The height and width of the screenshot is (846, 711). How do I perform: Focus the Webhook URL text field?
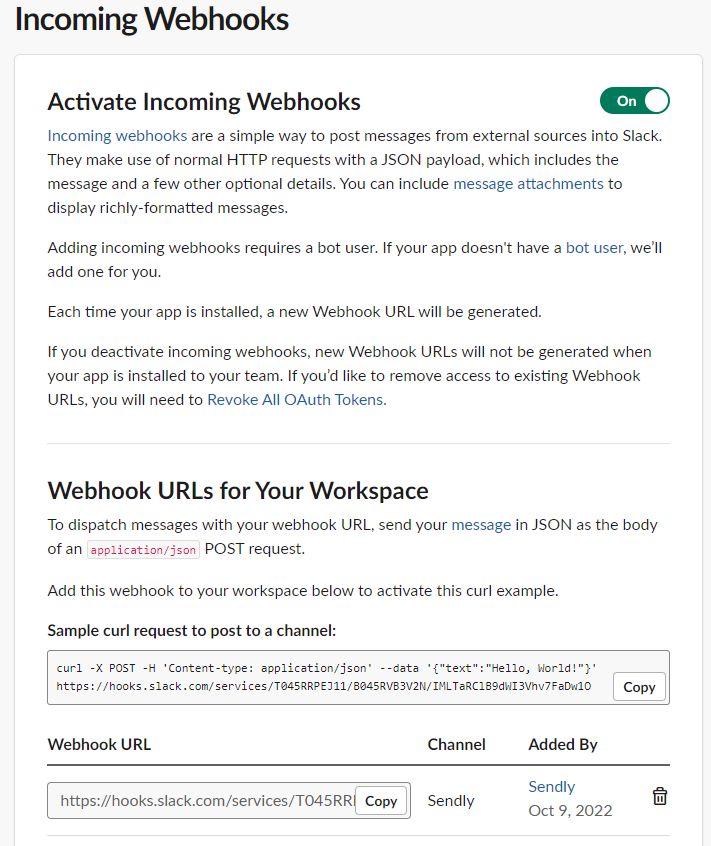[x=205, y=801]
